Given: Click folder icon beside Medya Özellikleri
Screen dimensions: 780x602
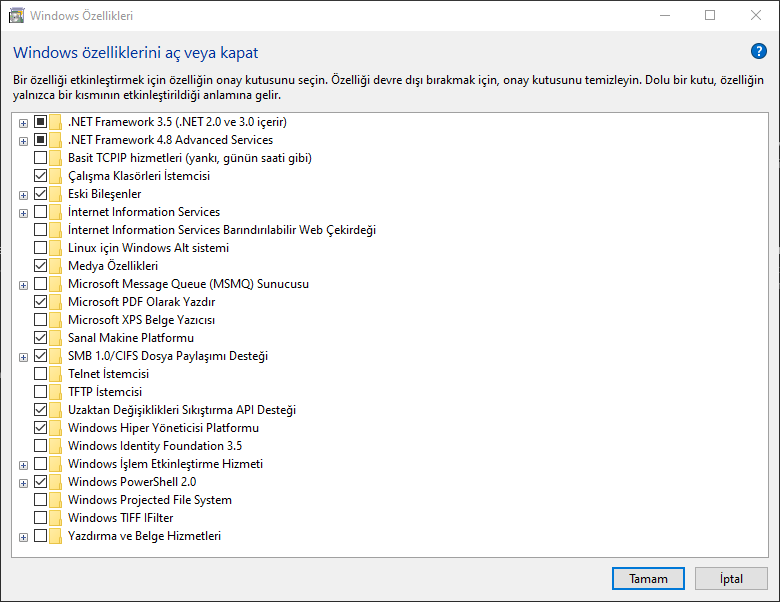Looking at the screenshot, I should coord(56,266).
